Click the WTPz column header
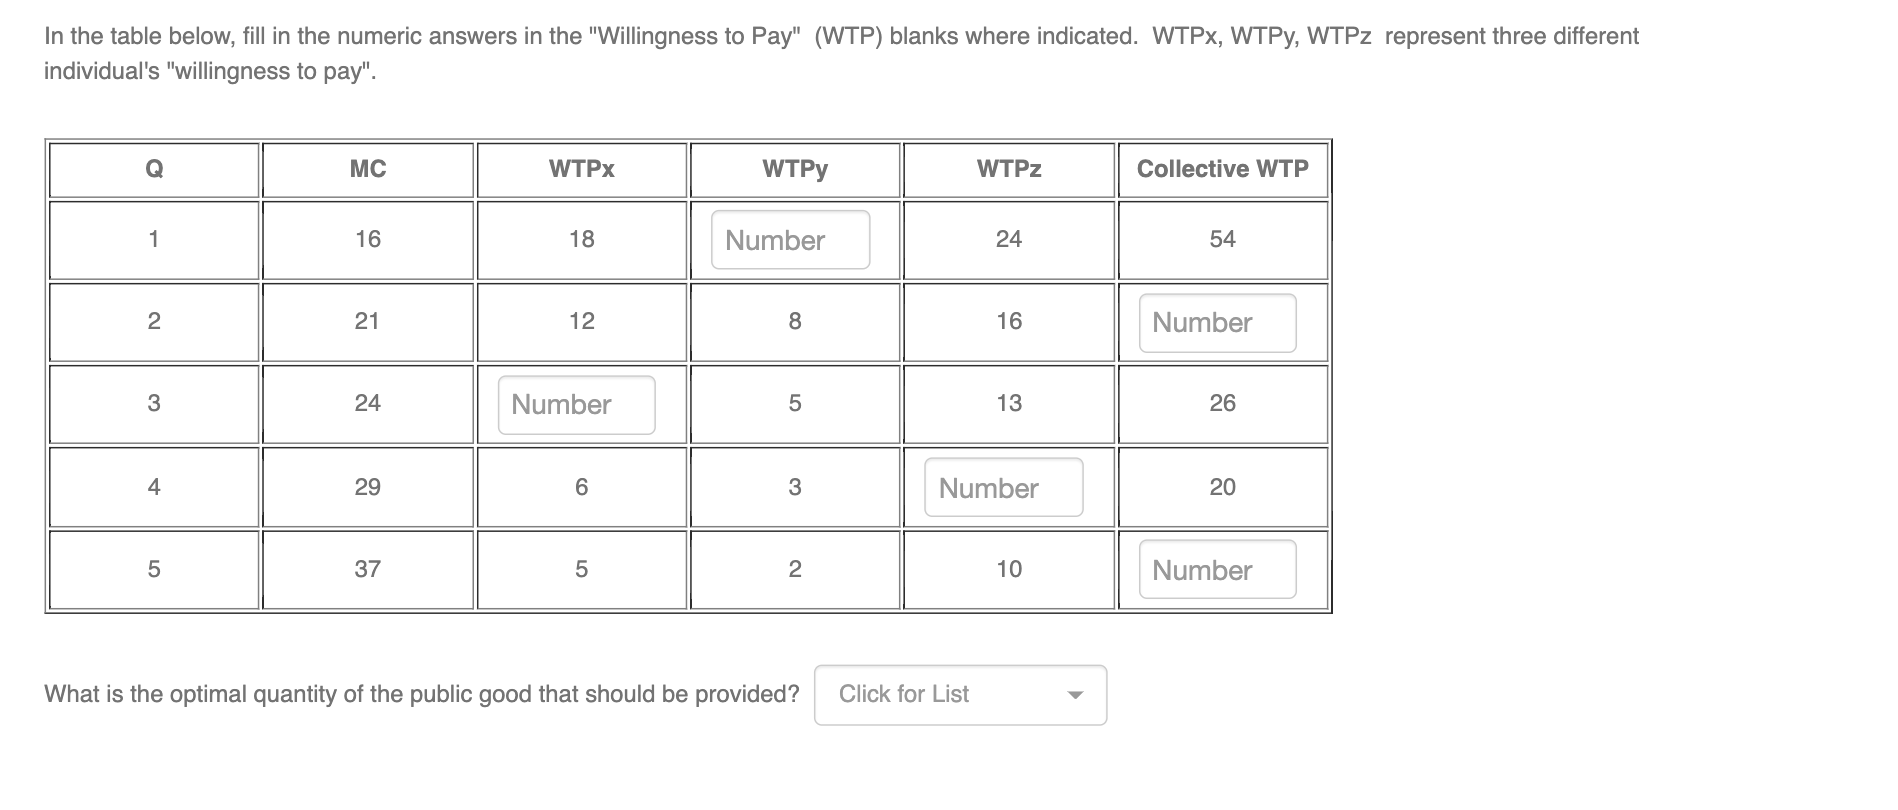 [1008, 168]
